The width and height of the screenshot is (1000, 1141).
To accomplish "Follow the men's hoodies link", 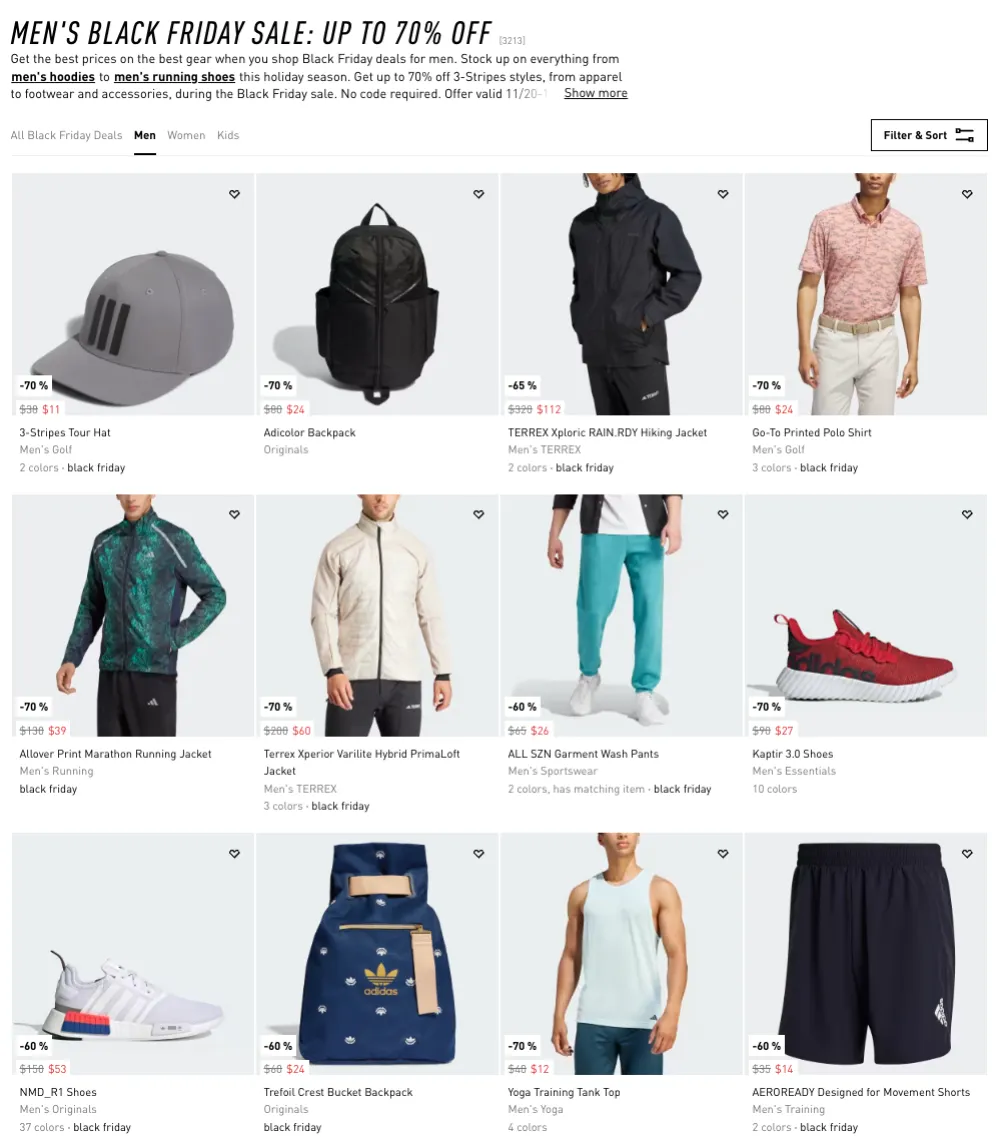I will click(53, 76).
